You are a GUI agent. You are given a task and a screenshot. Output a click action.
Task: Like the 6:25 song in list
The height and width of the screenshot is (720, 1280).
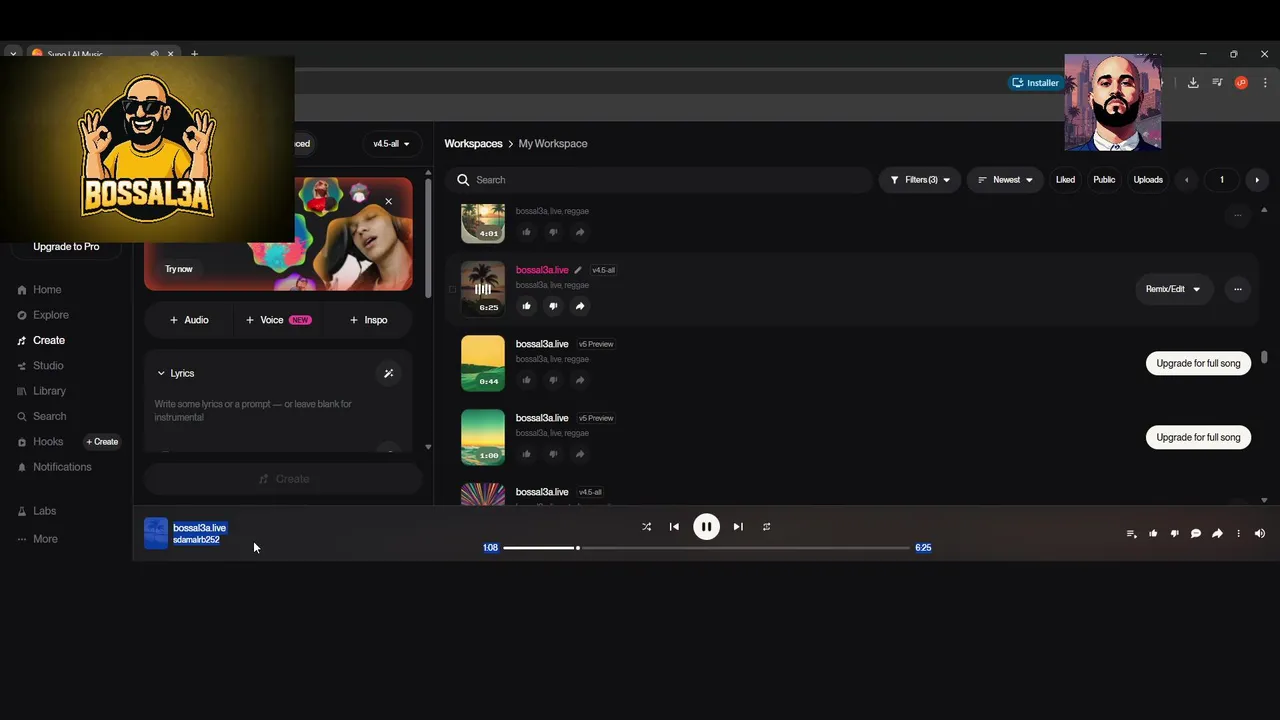[x=527, y=306]
